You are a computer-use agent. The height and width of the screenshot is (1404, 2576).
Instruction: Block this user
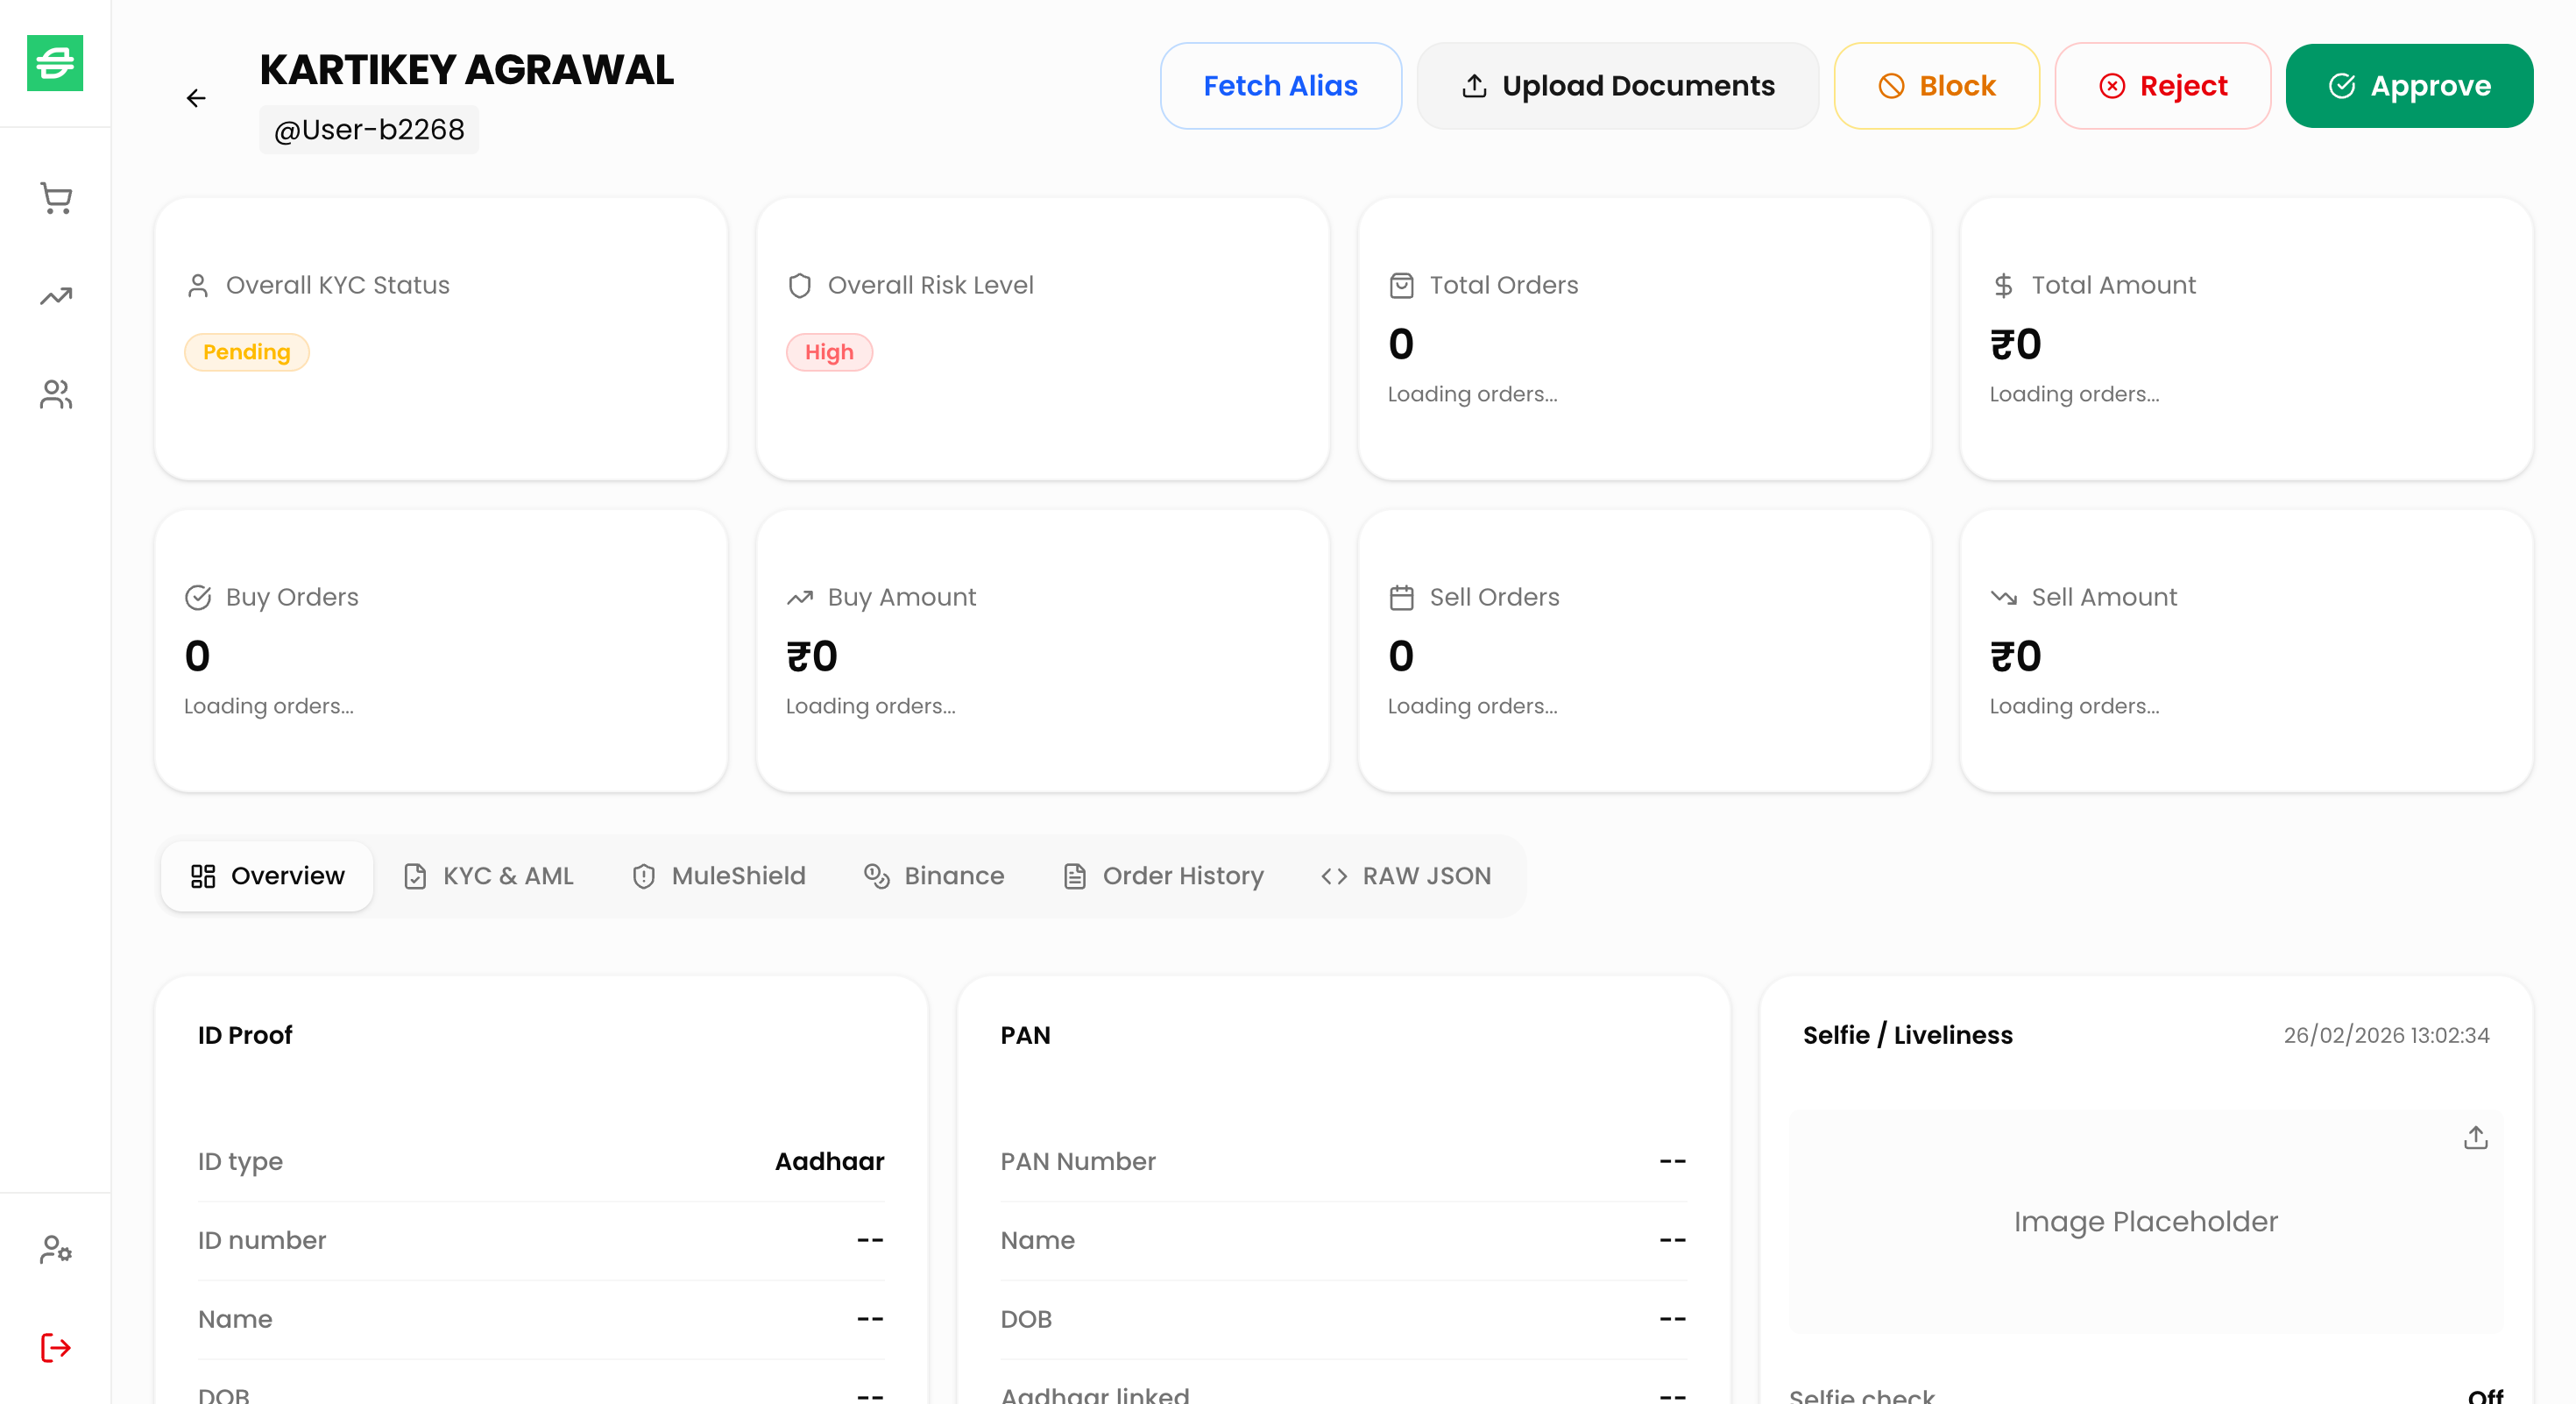(x=1936, y=86)
